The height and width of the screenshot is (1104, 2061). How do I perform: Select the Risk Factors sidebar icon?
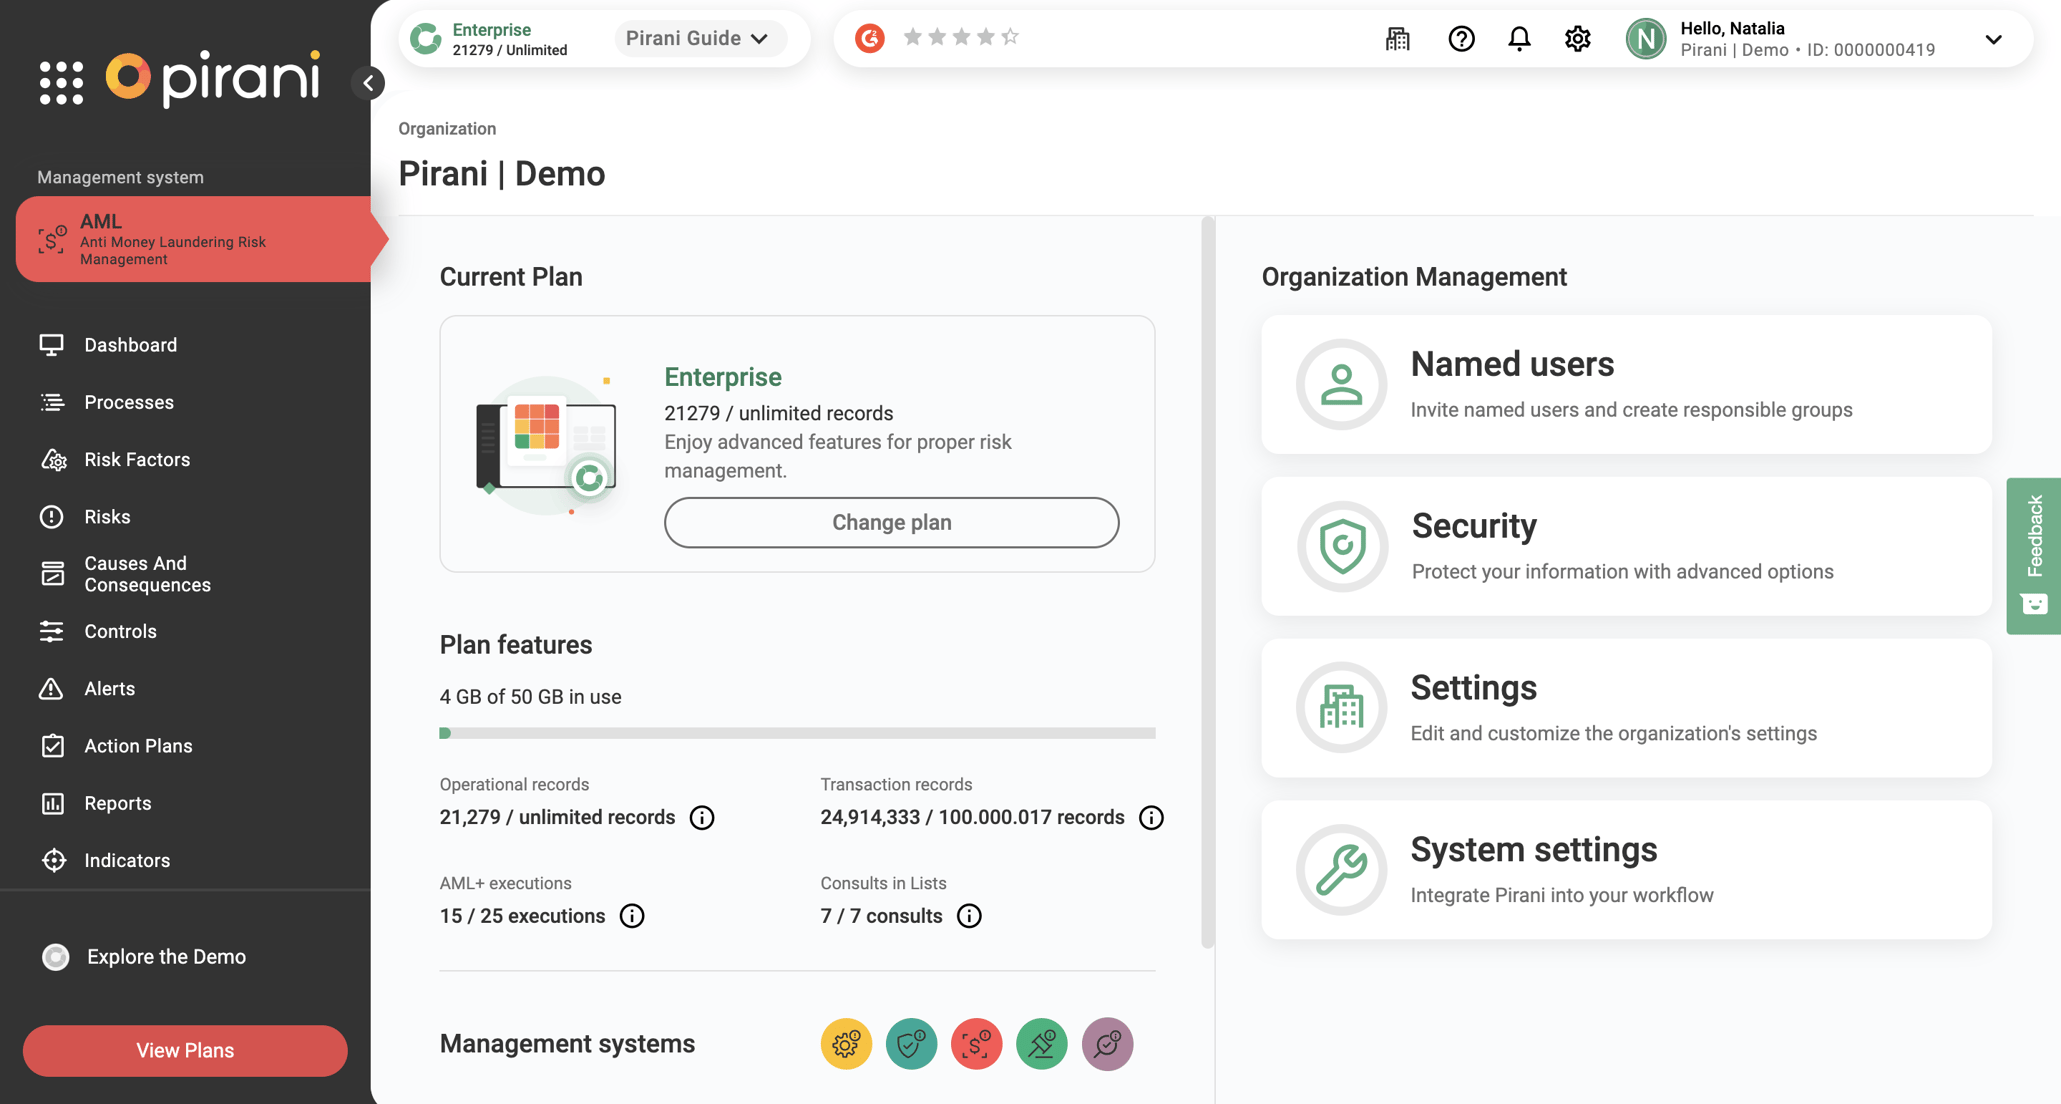coord(53,459)
